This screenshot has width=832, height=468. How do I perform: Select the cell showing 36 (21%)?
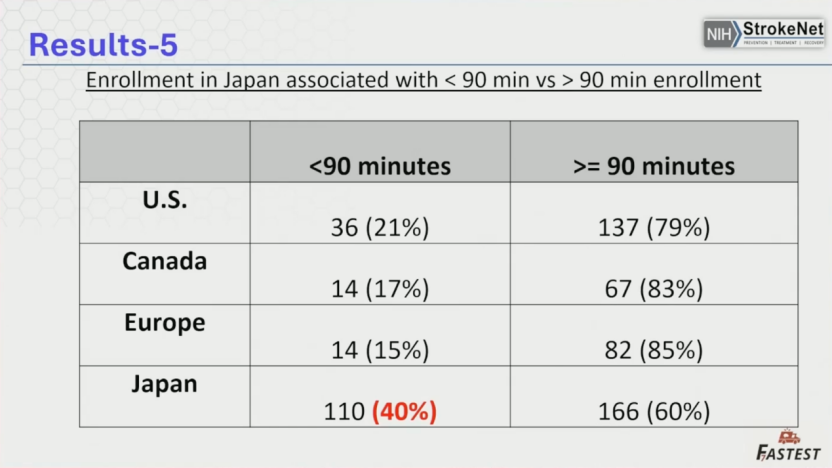380,228
